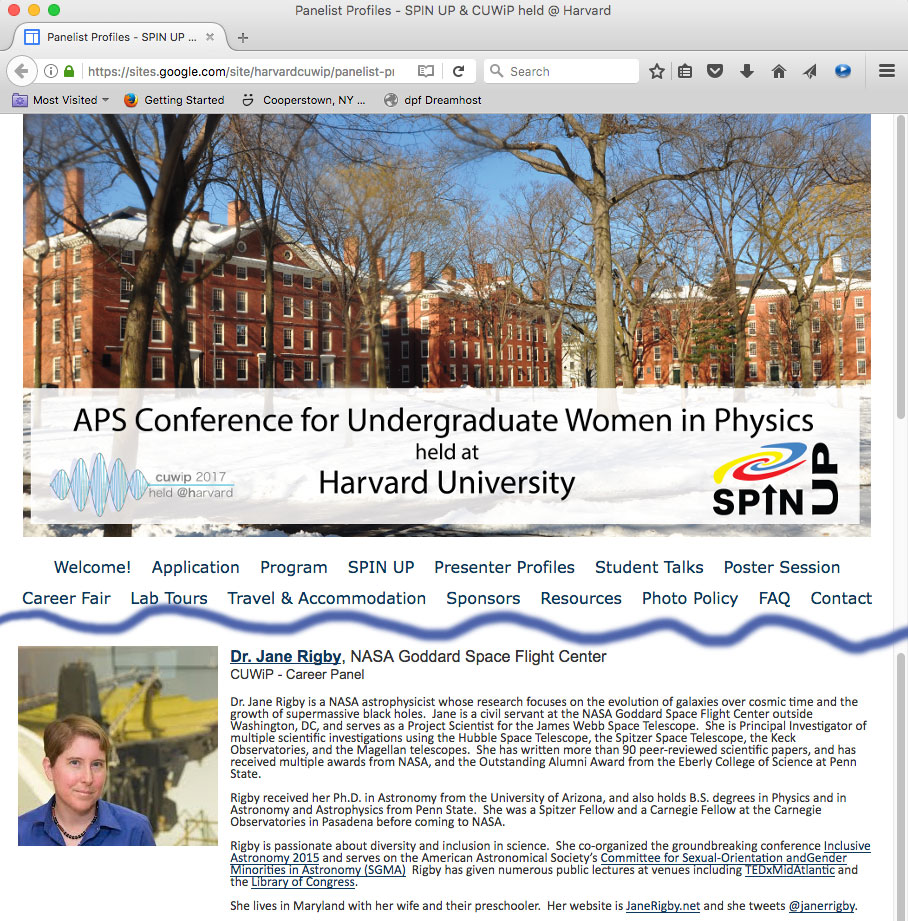Navigate to SPIN UP page

point(381,567)
